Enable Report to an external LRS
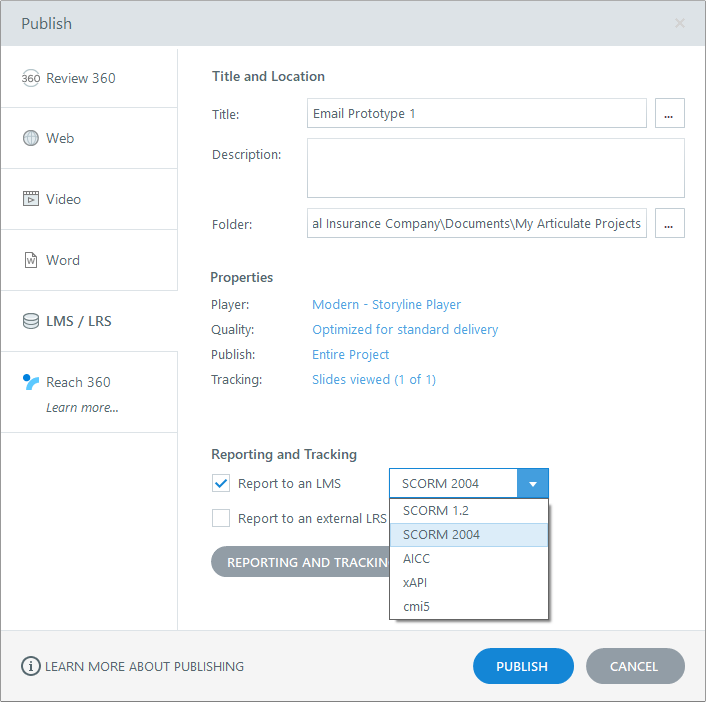Viewport: 706px width, 702px height. [x=221, y=518]
